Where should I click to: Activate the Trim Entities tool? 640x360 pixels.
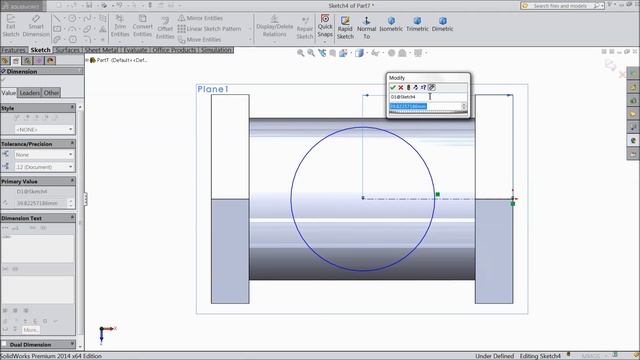tap(120, 26)
